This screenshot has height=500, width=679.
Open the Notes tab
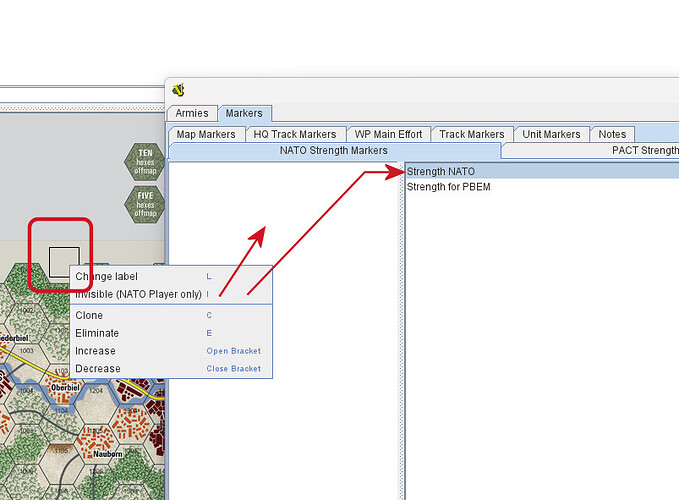click(612, 134)
